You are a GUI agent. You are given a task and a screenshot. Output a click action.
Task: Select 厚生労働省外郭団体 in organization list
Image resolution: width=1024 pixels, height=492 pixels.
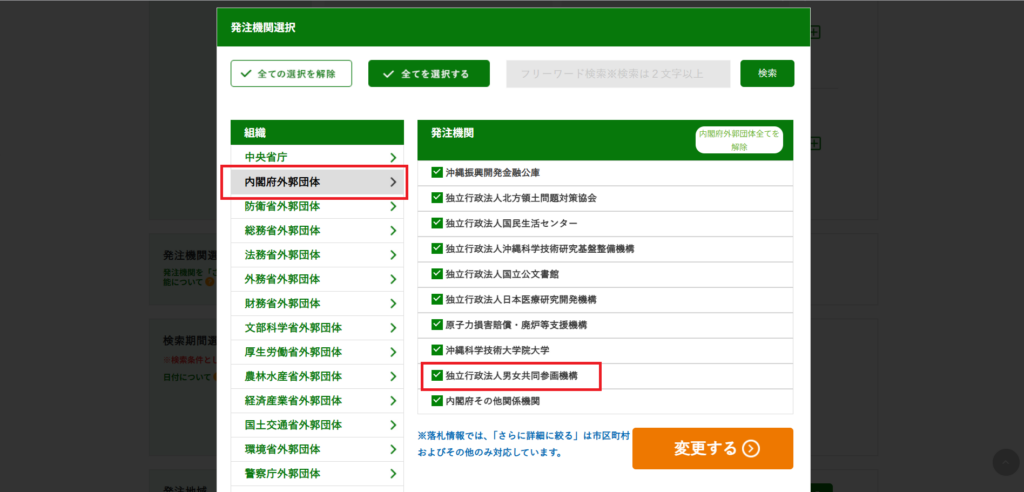(316, 352)
